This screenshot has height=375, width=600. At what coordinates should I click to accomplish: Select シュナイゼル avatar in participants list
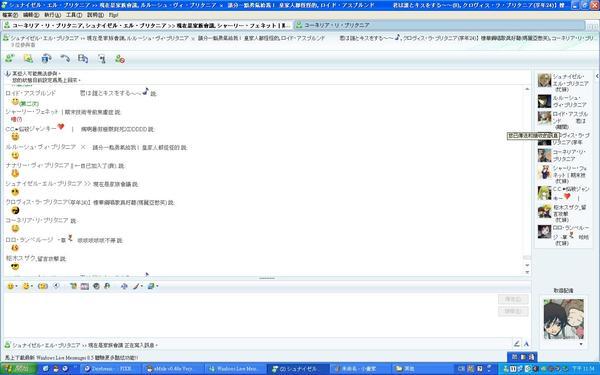tap(544, 80)
